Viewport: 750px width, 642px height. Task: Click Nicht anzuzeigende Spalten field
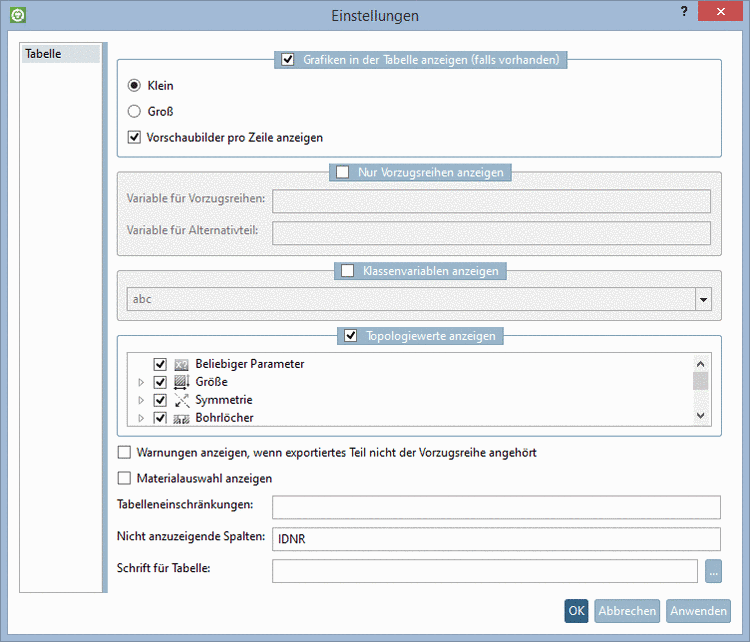(496, 539)
